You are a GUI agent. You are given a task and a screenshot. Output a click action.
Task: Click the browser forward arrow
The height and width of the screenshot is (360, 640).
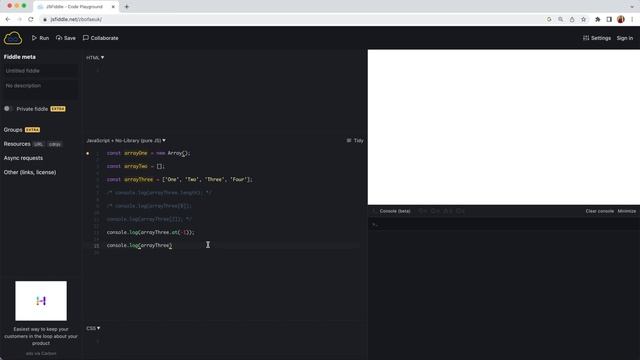tap(19, 19)
